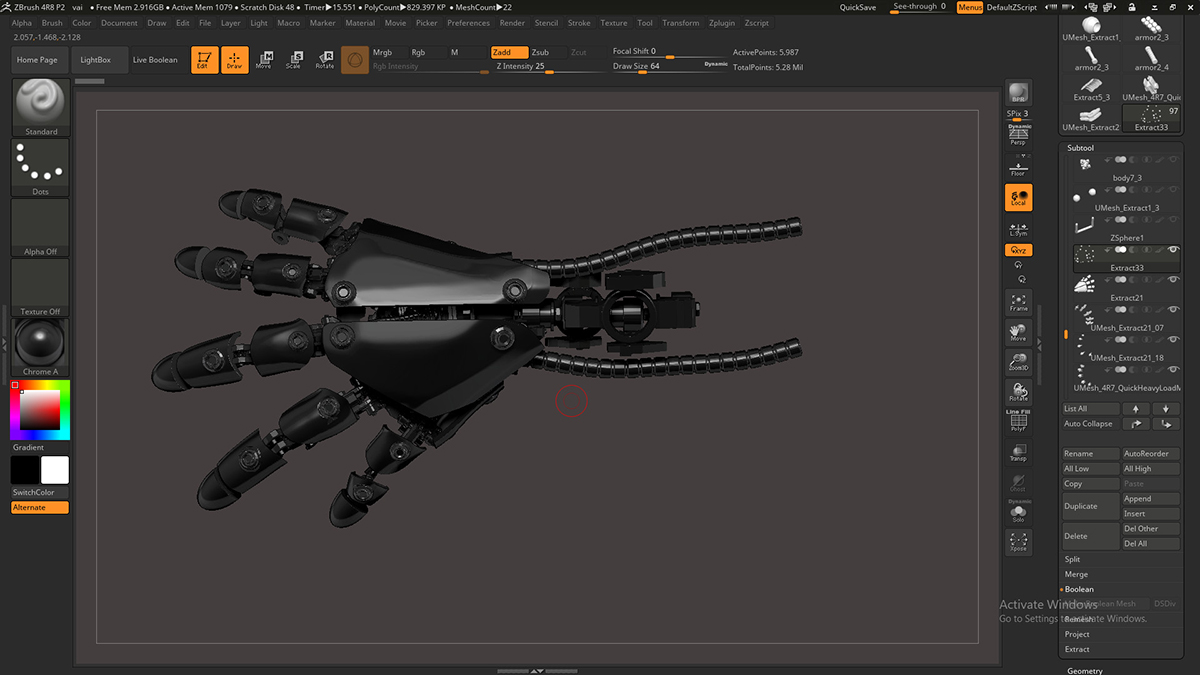The height and width of the screenshot is (675, 1200).
Task: Toggle Persp perspective mode
Action: tap(1018, 136)
